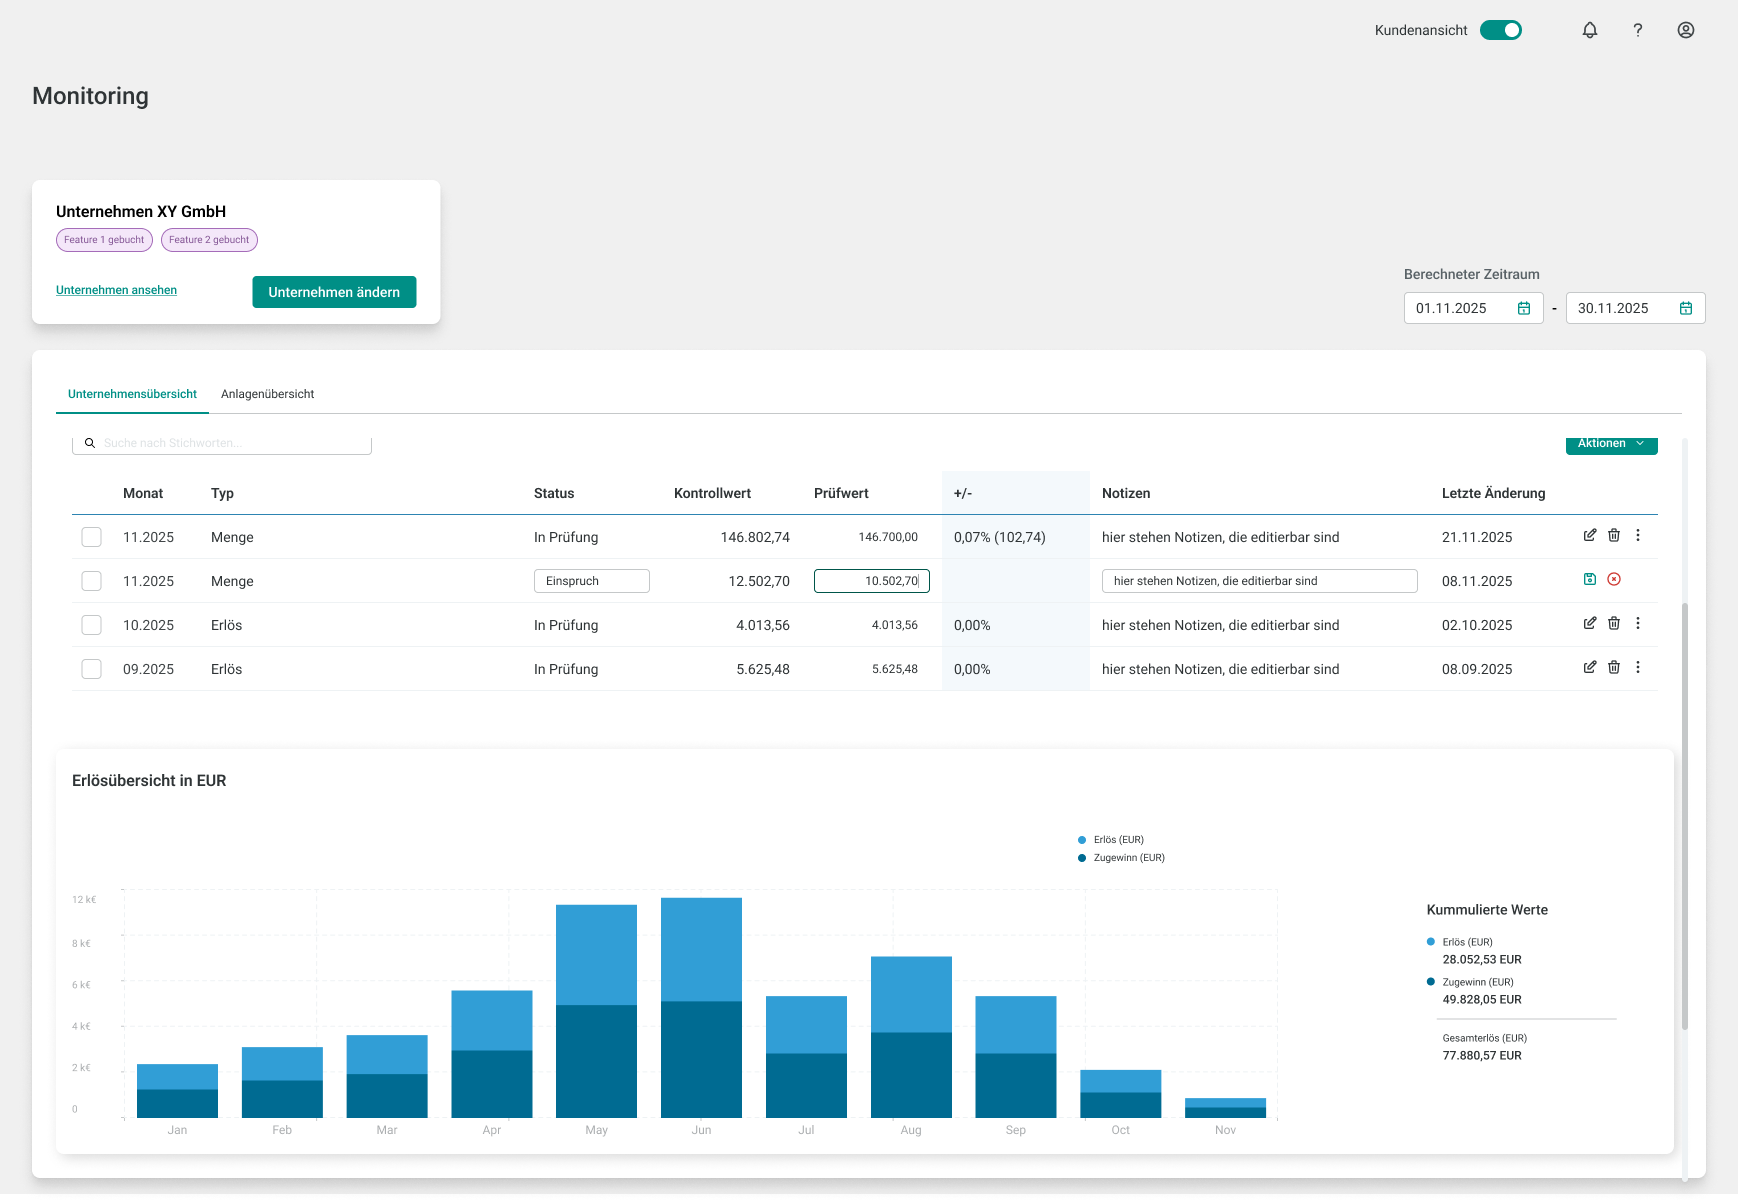The width and height of the screenshot is (1738, 1200).
Task: Click the Unternehmen ändern button
Action: tap(334, 292)
